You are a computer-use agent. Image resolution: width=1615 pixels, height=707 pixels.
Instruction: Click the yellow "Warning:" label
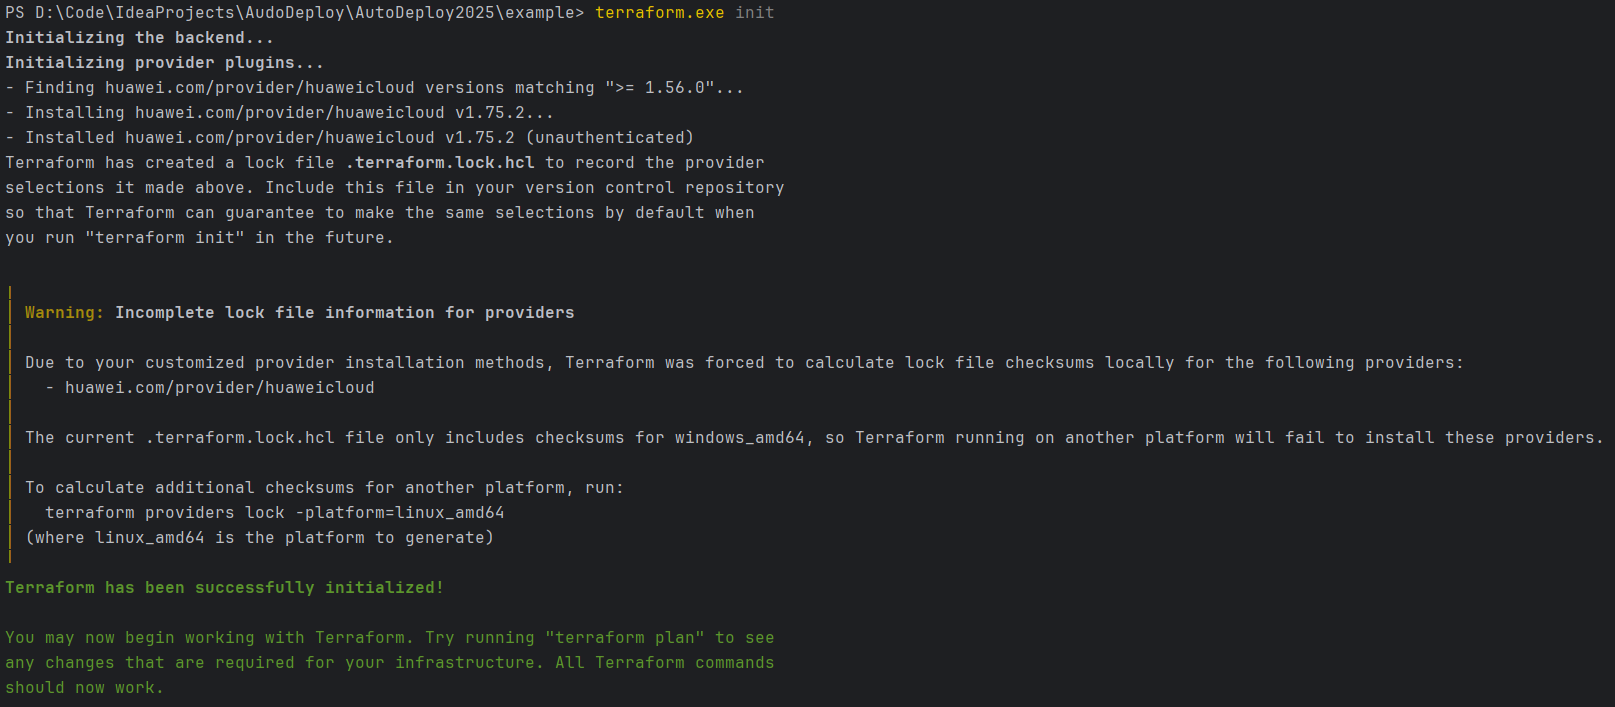tap(64, 313)
